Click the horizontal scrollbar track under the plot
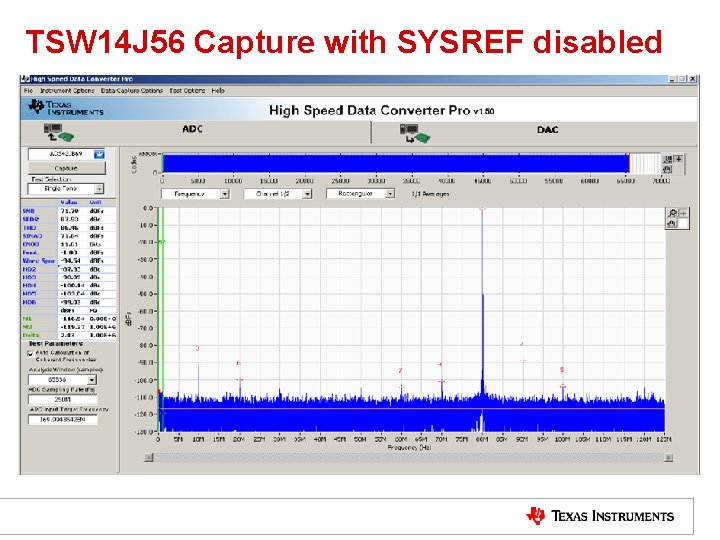Image resolution: width=720 pixels, height=540 pixels. pos(409,458)
